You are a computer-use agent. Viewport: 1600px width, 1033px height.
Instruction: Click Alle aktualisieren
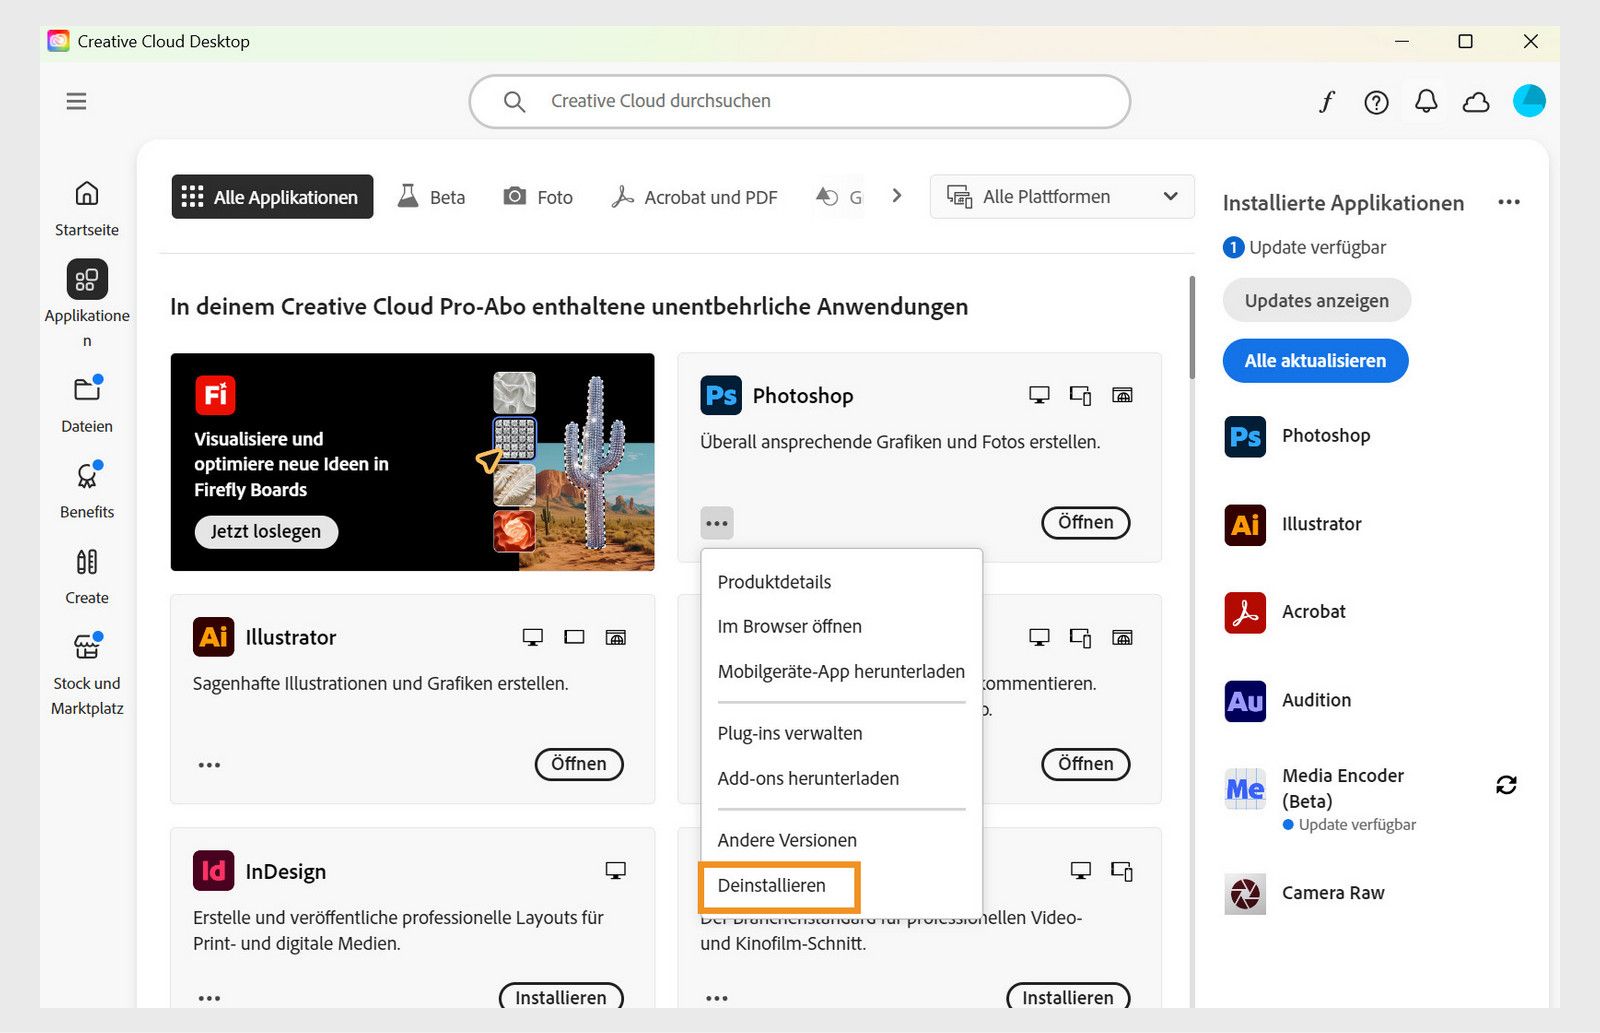click(1315, 361)
